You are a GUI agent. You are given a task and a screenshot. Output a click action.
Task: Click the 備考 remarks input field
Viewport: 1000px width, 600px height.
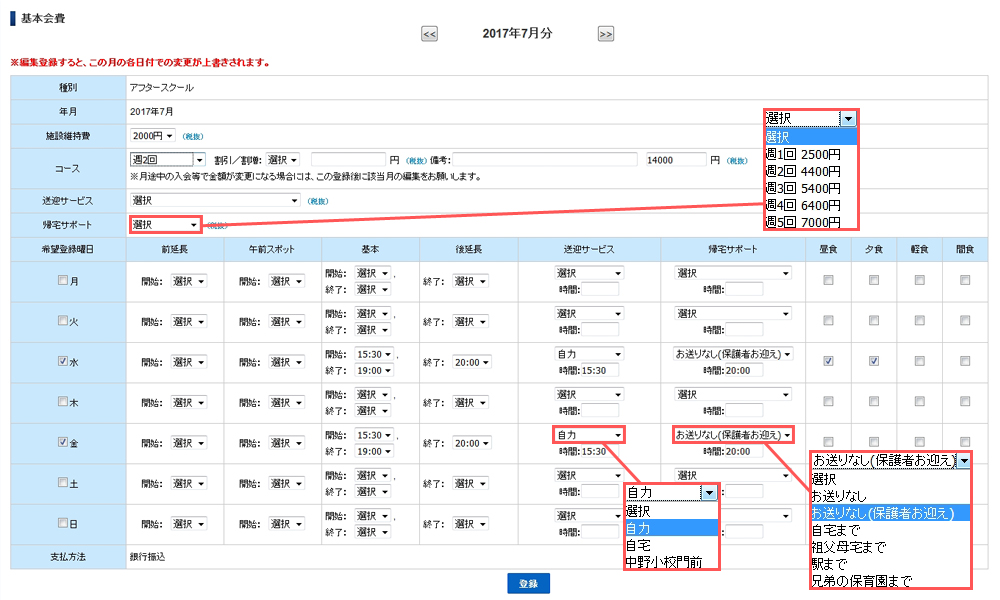point(545,159)
